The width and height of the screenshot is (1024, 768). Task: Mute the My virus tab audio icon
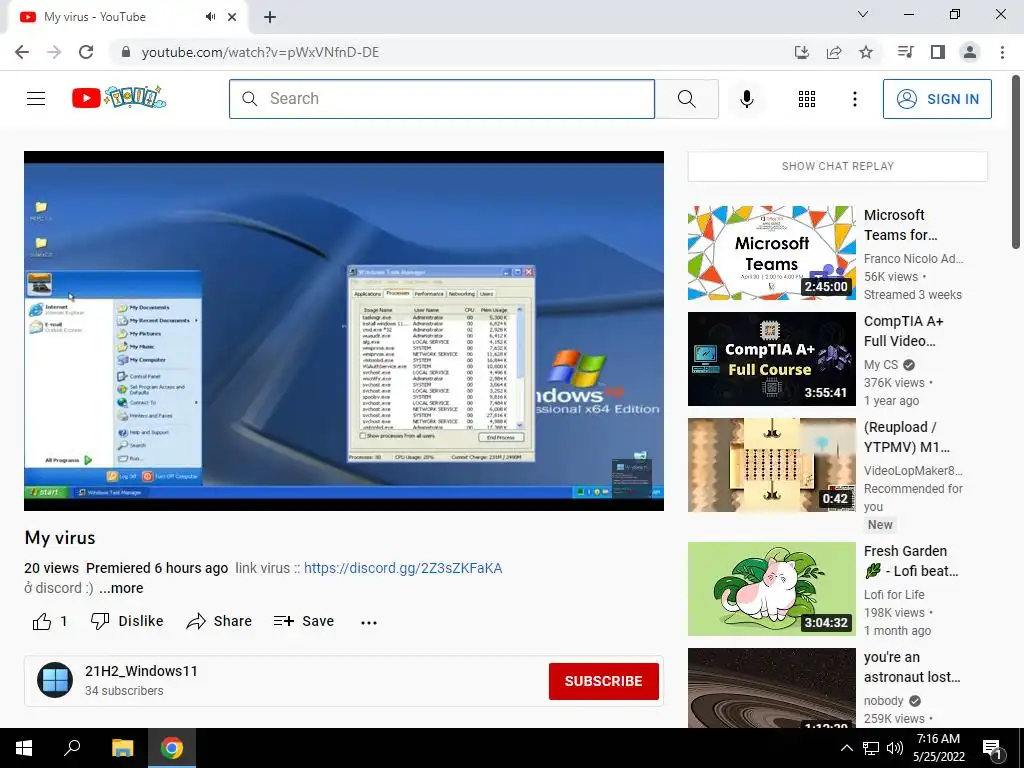pyautogui.click(x=210, y=17)
